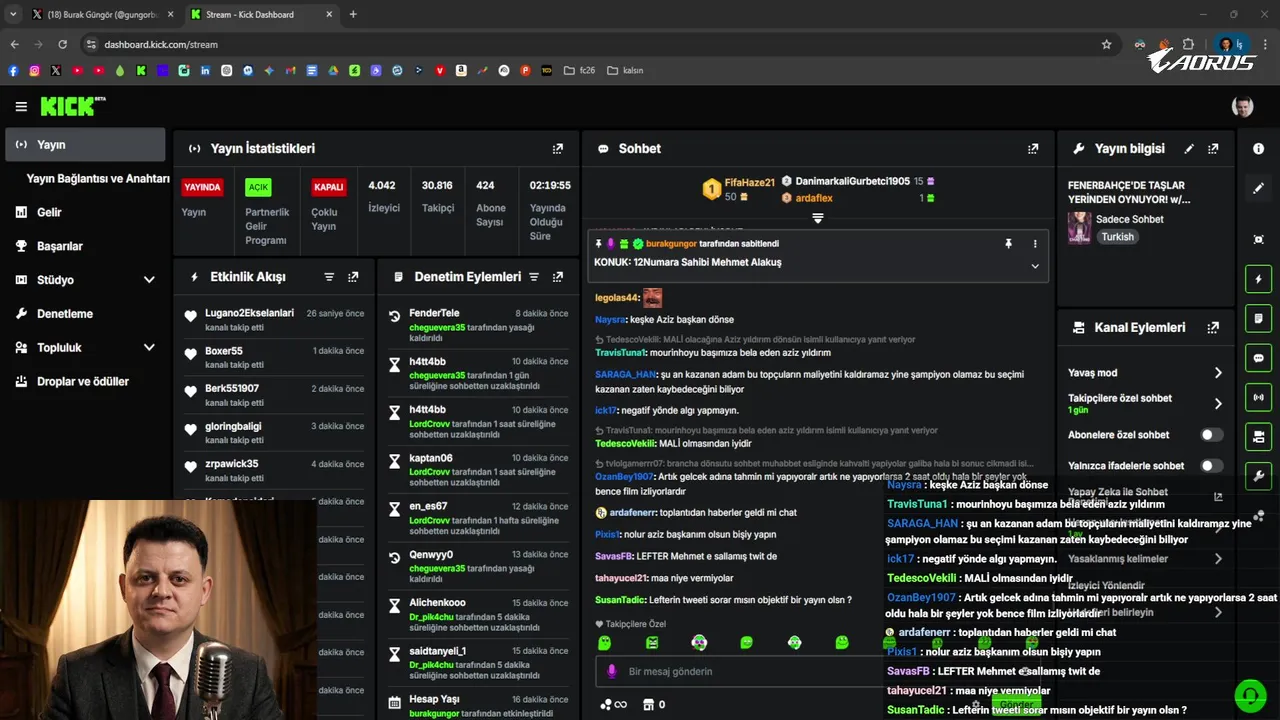The width and height of the screenshot is (1280, 720).
Task: Reload the page
Action: click(x=62, y=44)
